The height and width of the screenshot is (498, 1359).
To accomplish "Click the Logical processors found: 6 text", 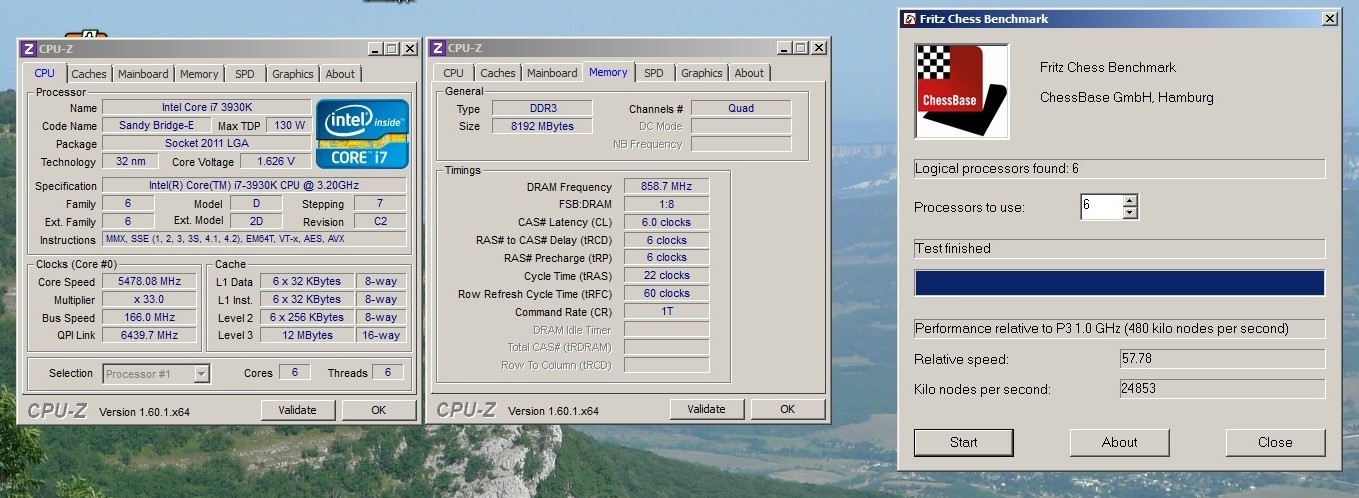I will (x=997, y=168).
